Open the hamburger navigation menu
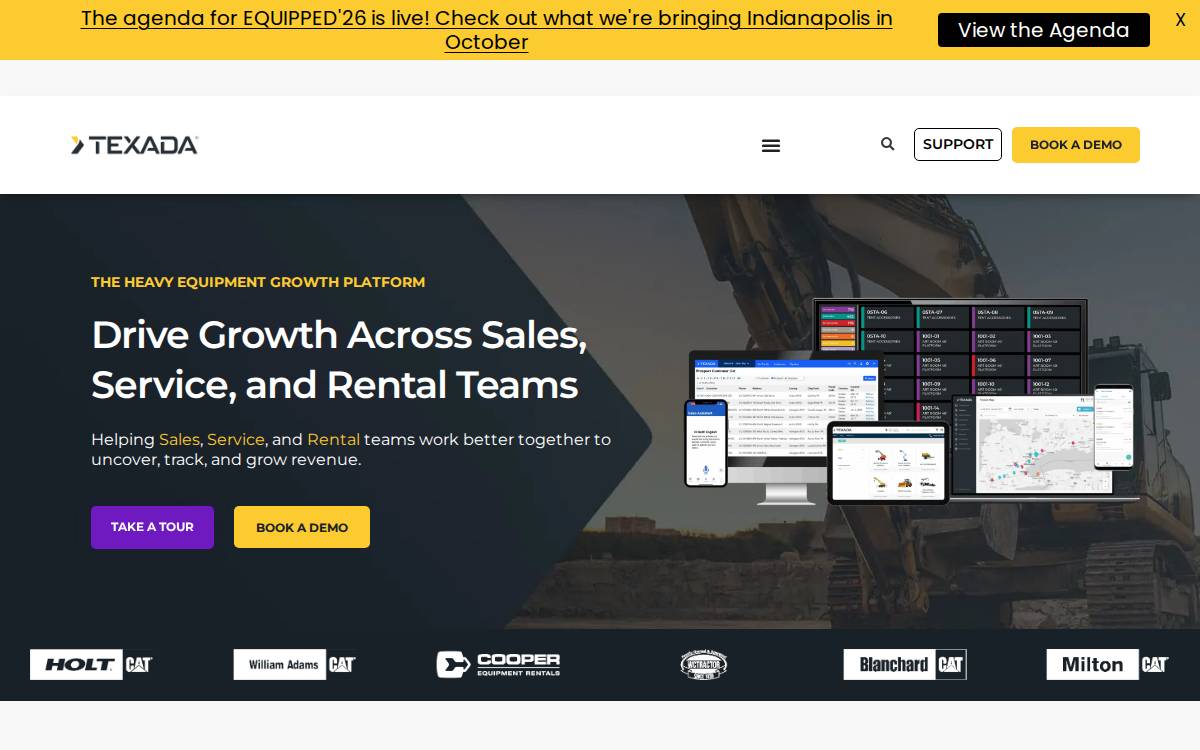Viewport: 1200px width, 750px height. pos(771,146)
